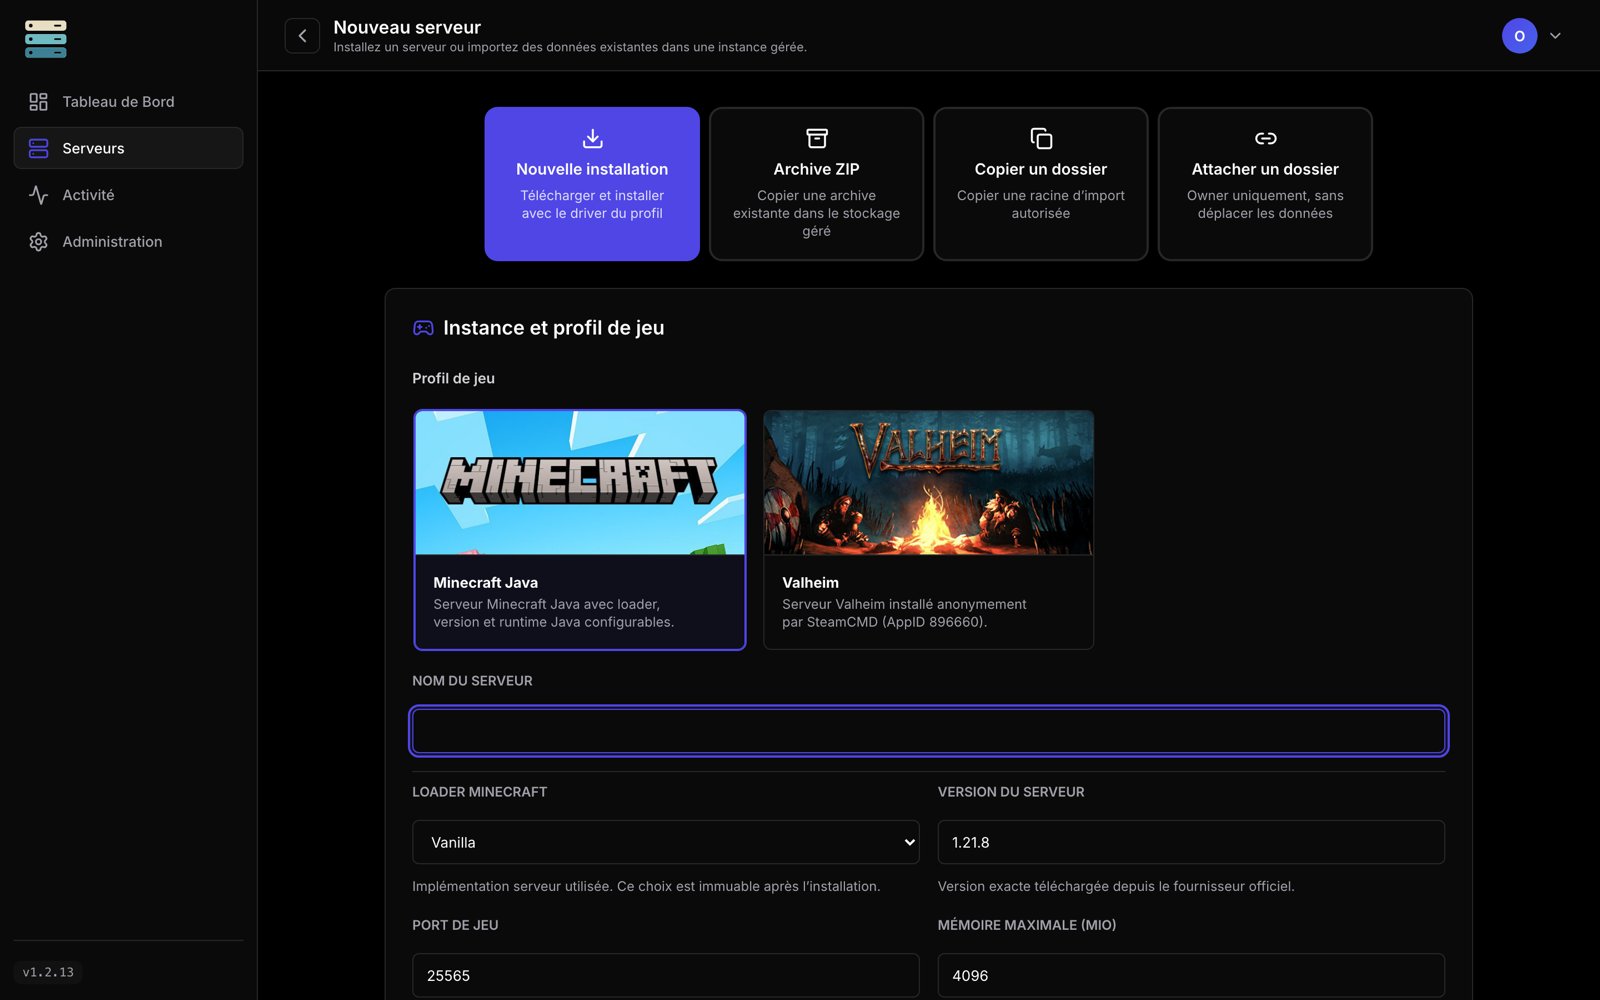Select the Minecraft Java banner image

(580, 483)
